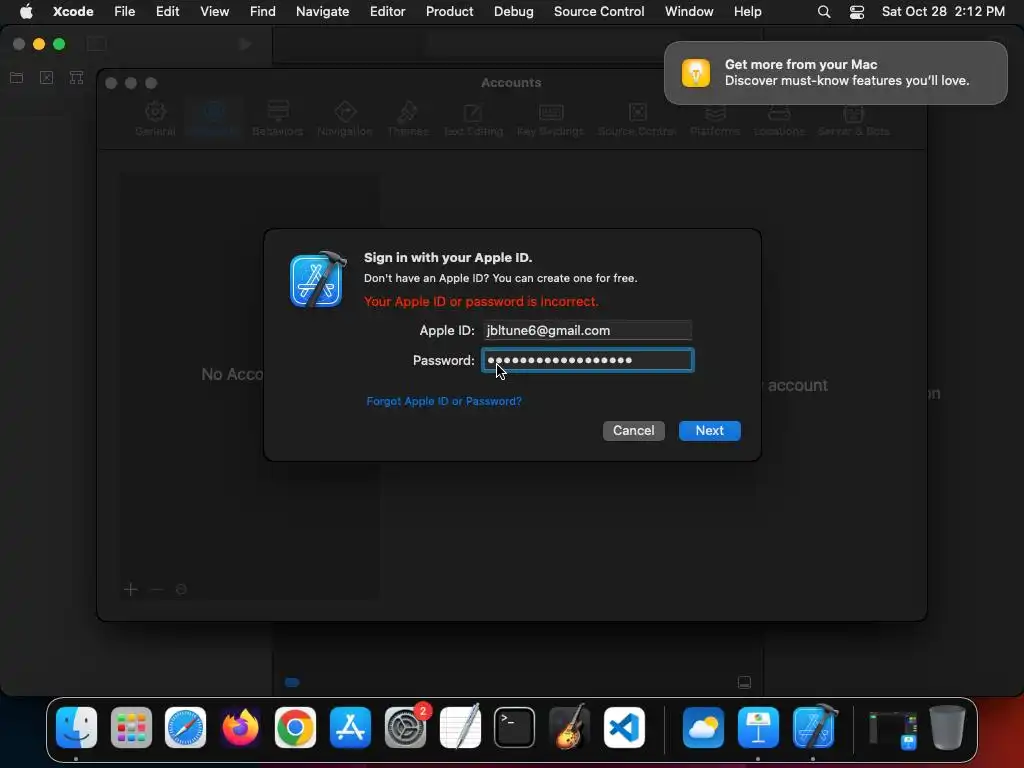This screenshot has height=768, width=1024.
Task: Open the Product menu
Action: [x=449, y=11]
